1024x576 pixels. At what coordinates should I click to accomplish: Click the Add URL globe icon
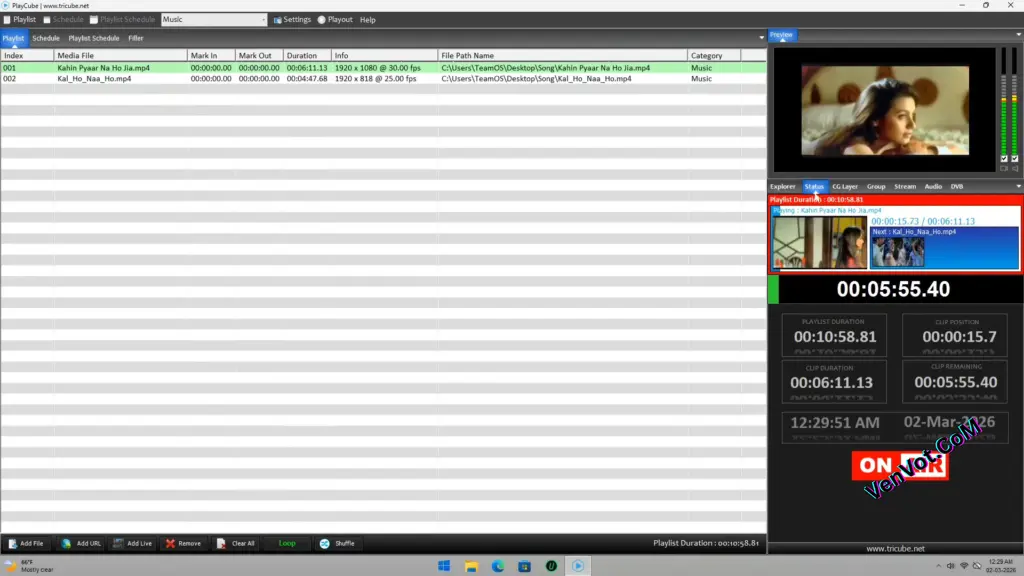coord(66,543)
